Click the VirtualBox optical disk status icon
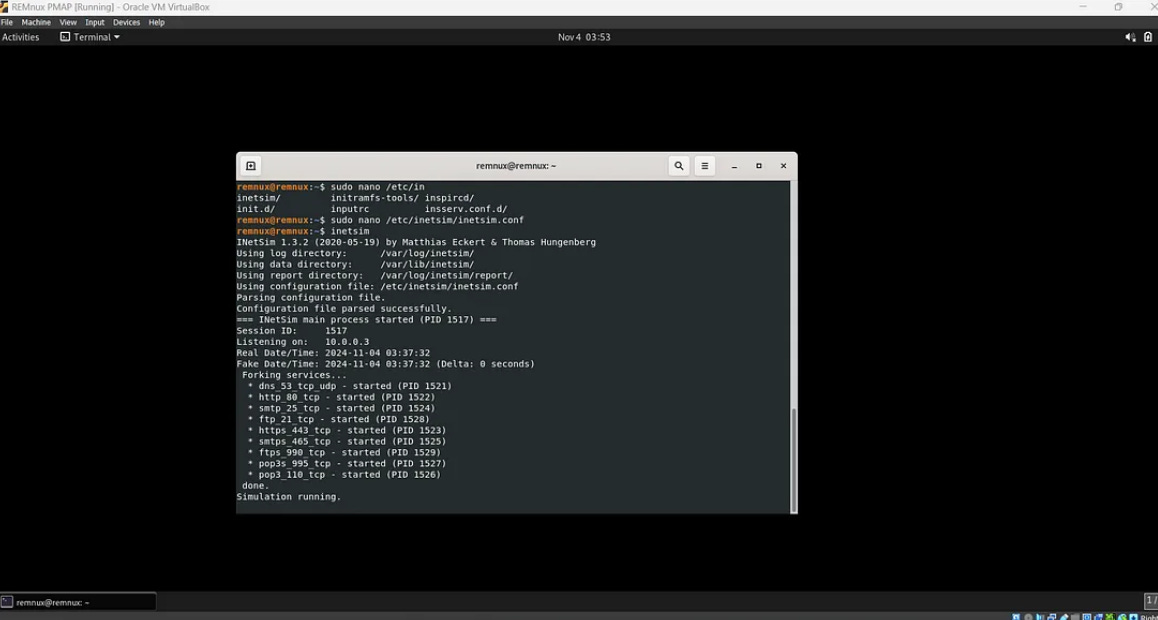Viewport: 1158px width, 620px height. (x=1029, y=616)
